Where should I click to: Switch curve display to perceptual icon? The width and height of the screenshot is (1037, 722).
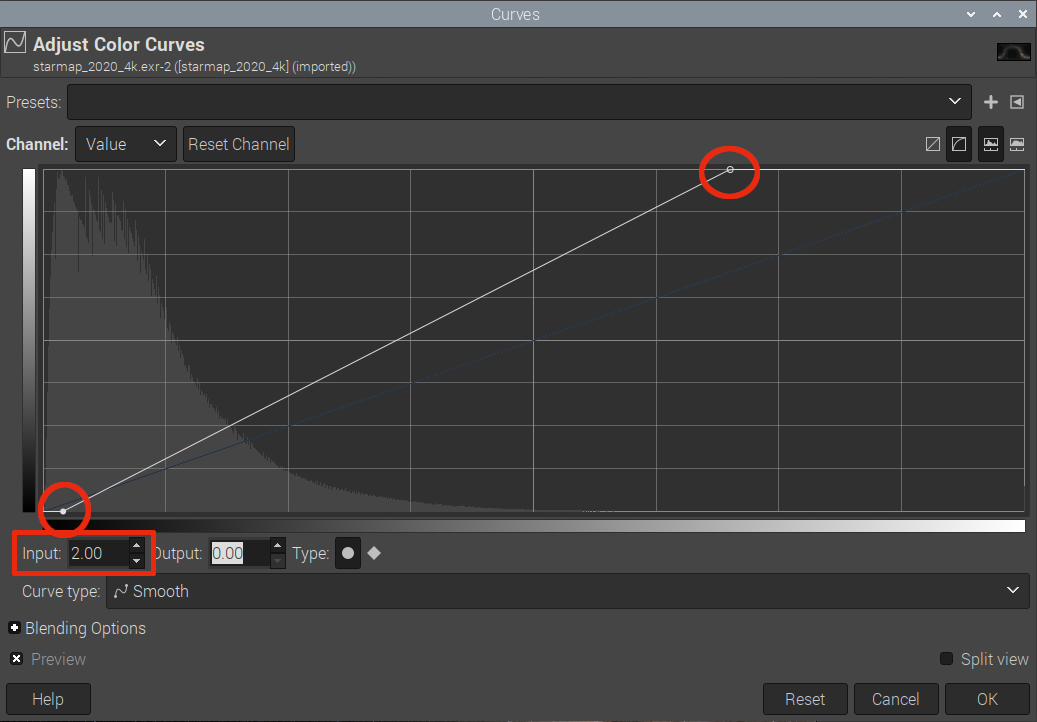[x=959, y=144]
